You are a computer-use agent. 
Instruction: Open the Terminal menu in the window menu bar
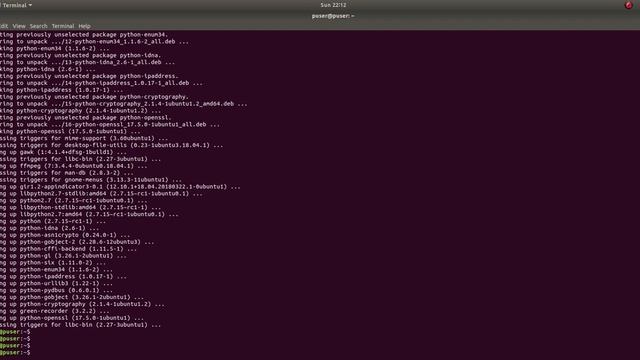(x=63, y=26)
